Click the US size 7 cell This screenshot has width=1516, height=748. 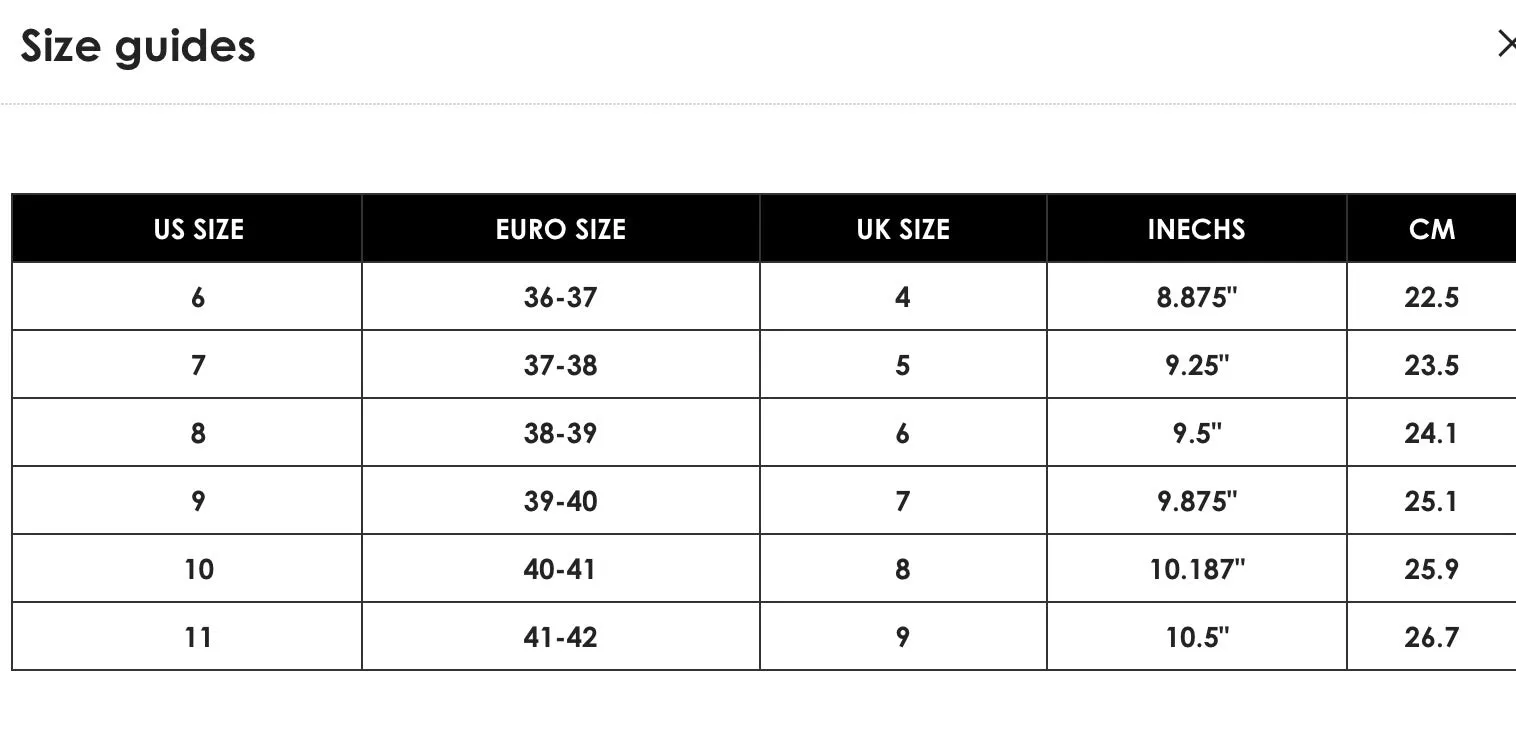tap(187, 364)
